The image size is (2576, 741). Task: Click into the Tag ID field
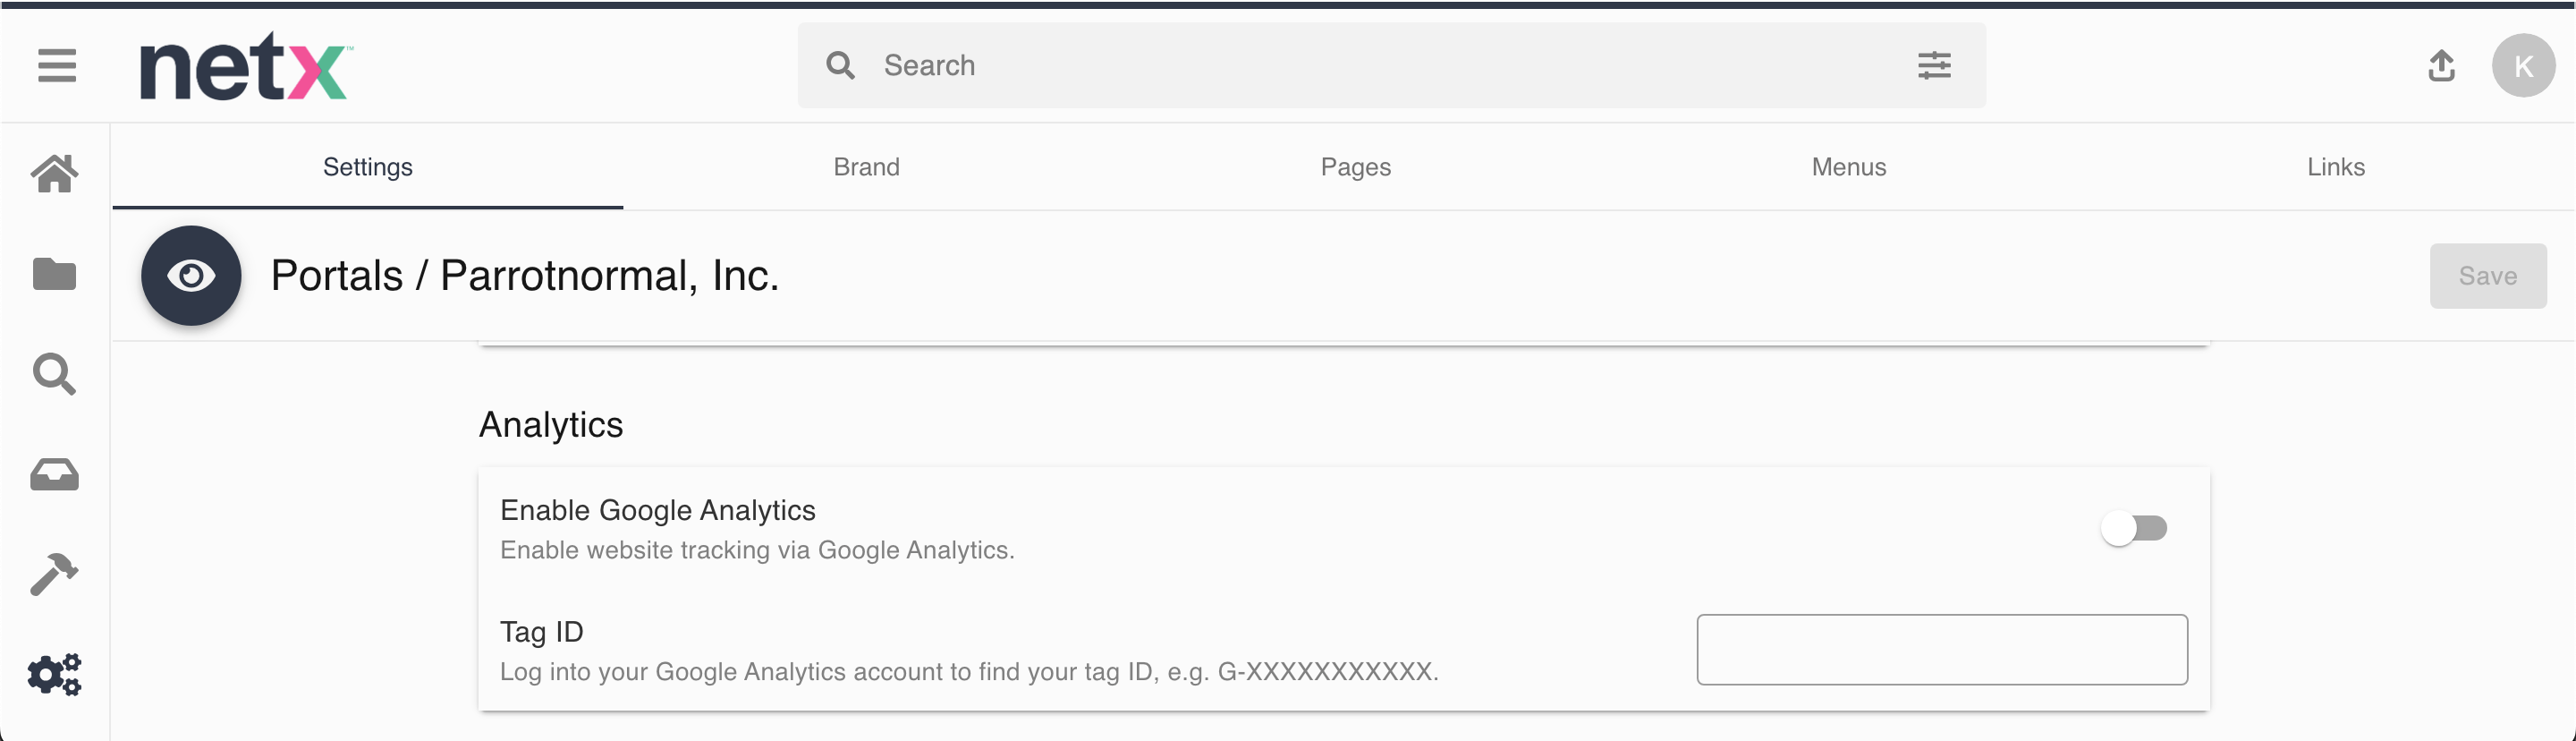click(1941, 650)
